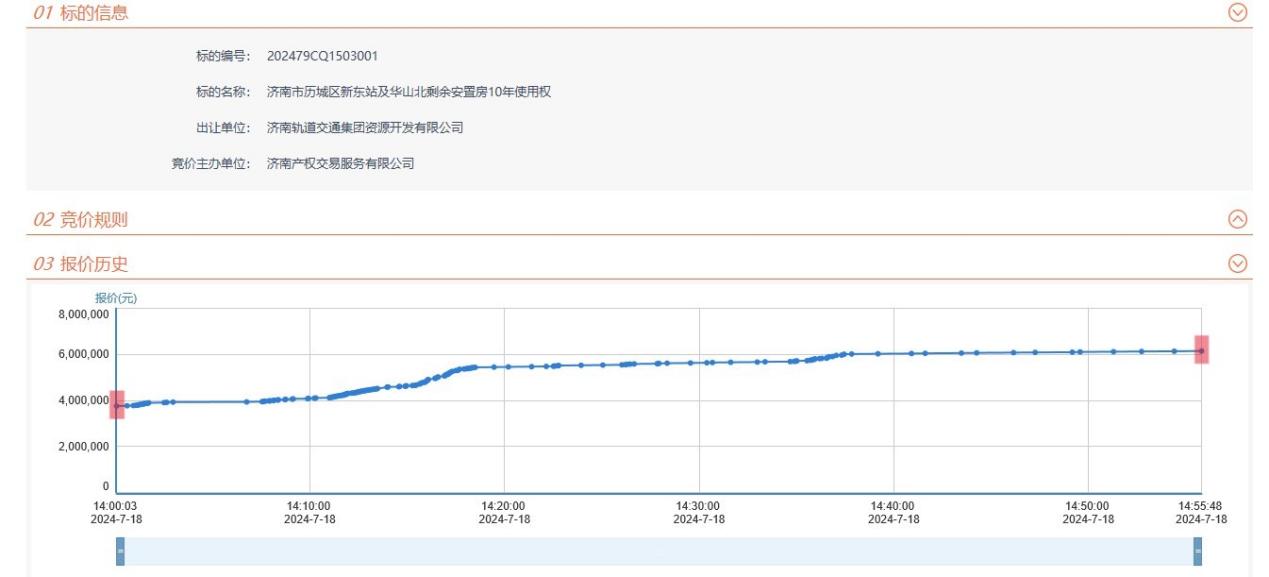Screen dimensions: 1269x577
Task: Click the light blue range slider track
Action: click(659, 551)
